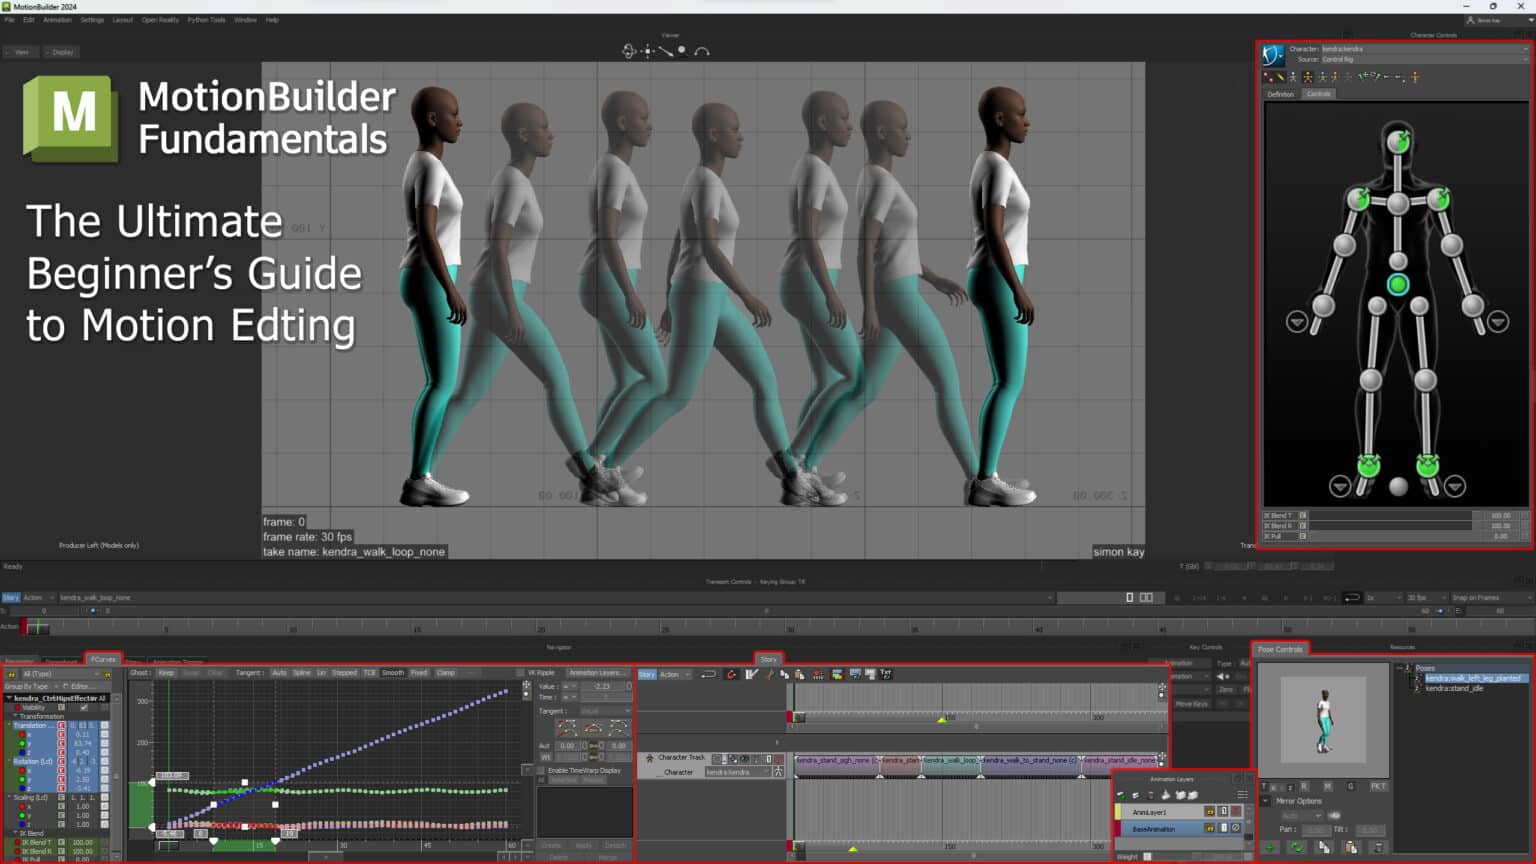Click the Txt clip icon in the Story toolbar
This screenshot has width=1536, height=864.
click(886, 674)
